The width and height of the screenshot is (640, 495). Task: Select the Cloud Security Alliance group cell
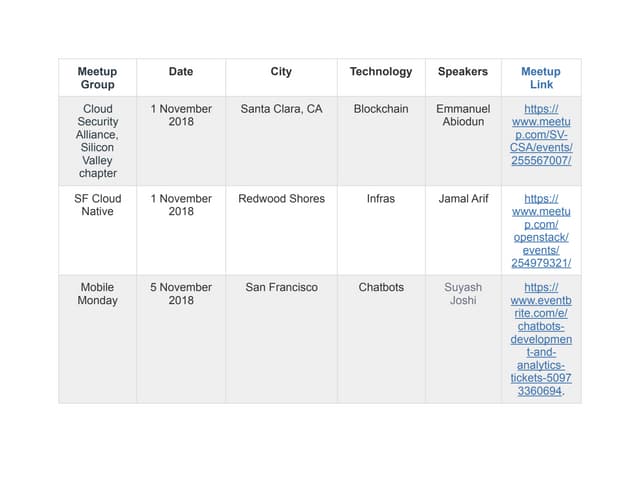coord(97,141)
